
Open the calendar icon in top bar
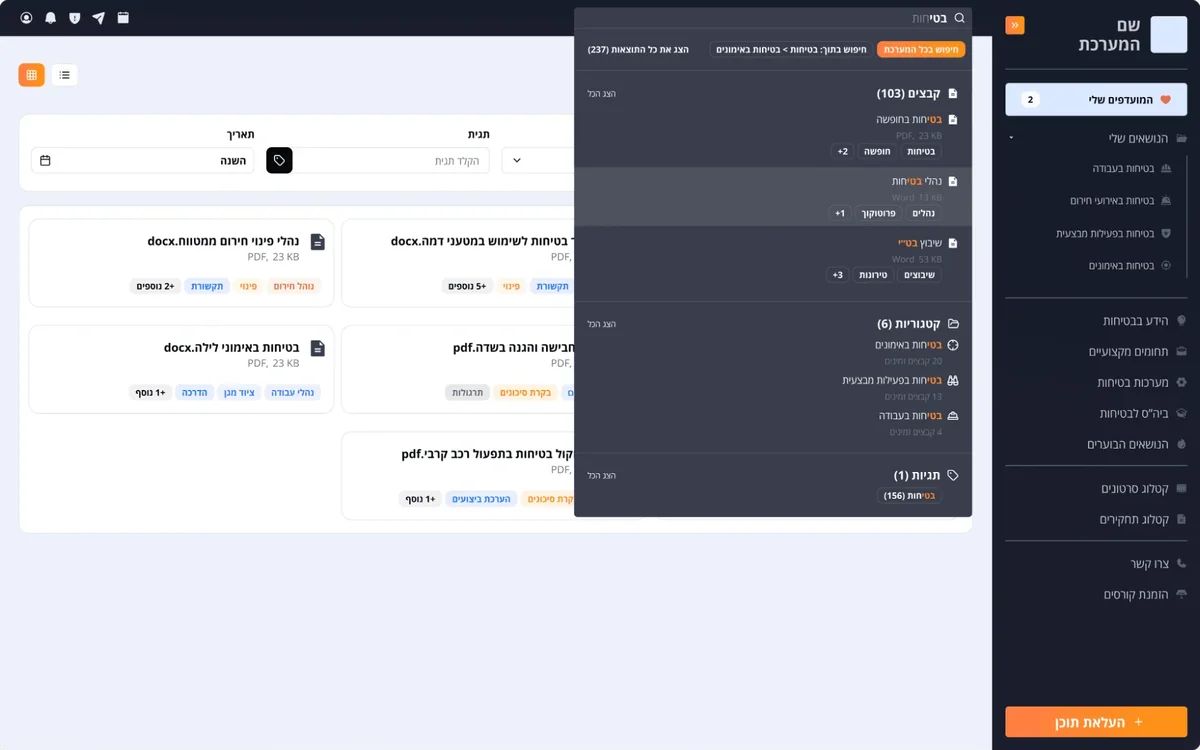(x=123, y=18)
